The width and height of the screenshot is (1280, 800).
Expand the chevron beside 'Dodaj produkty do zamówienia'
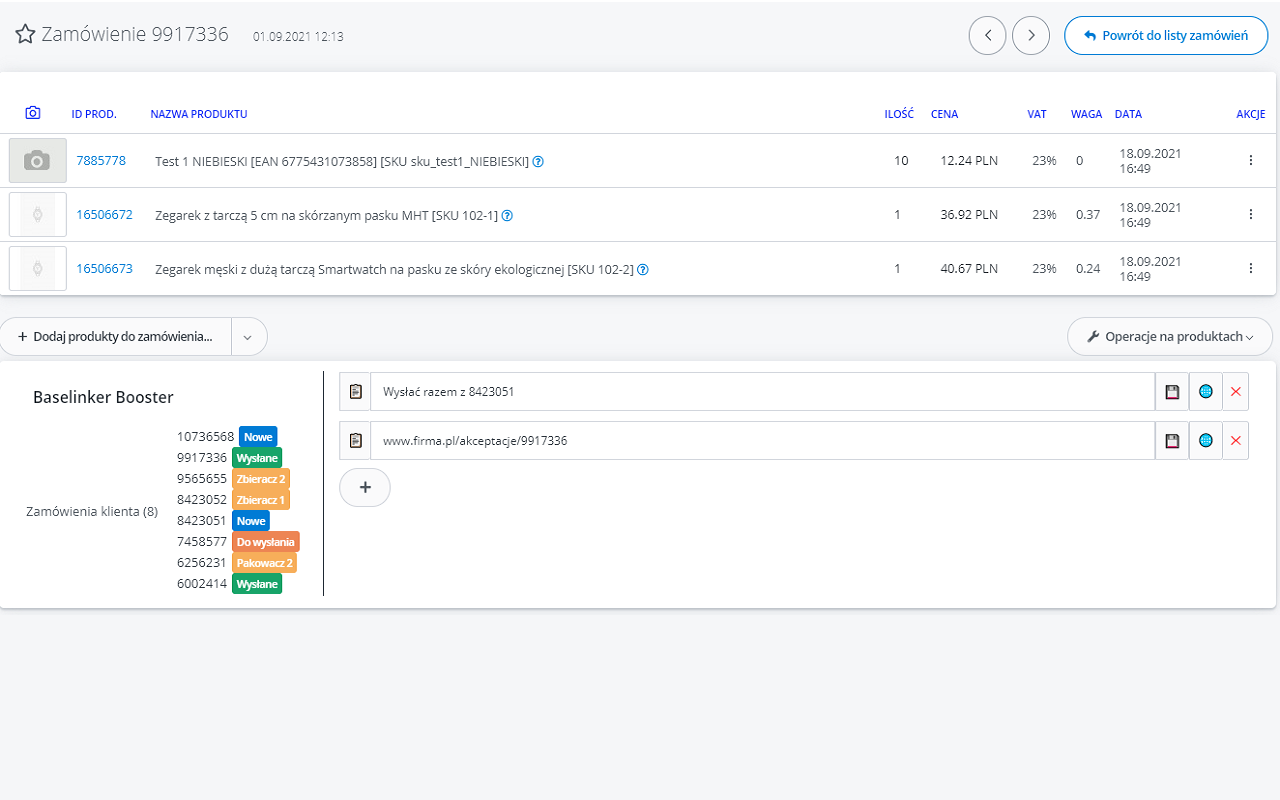(x=247, y=336)
